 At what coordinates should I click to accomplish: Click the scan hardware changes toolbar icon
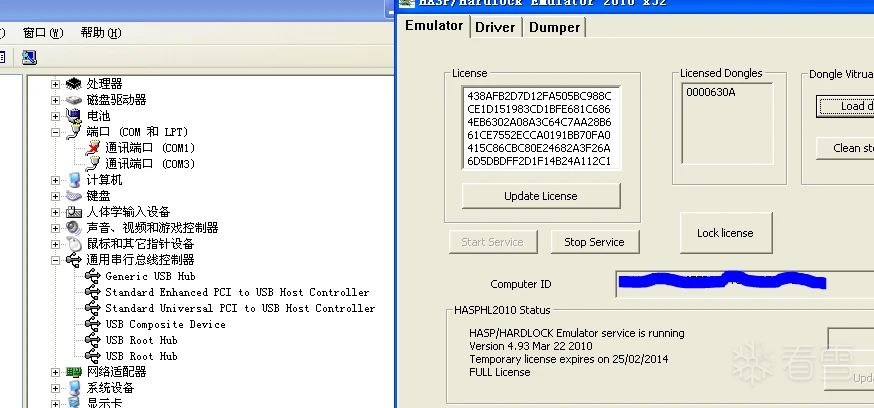[x=29, y=57]
